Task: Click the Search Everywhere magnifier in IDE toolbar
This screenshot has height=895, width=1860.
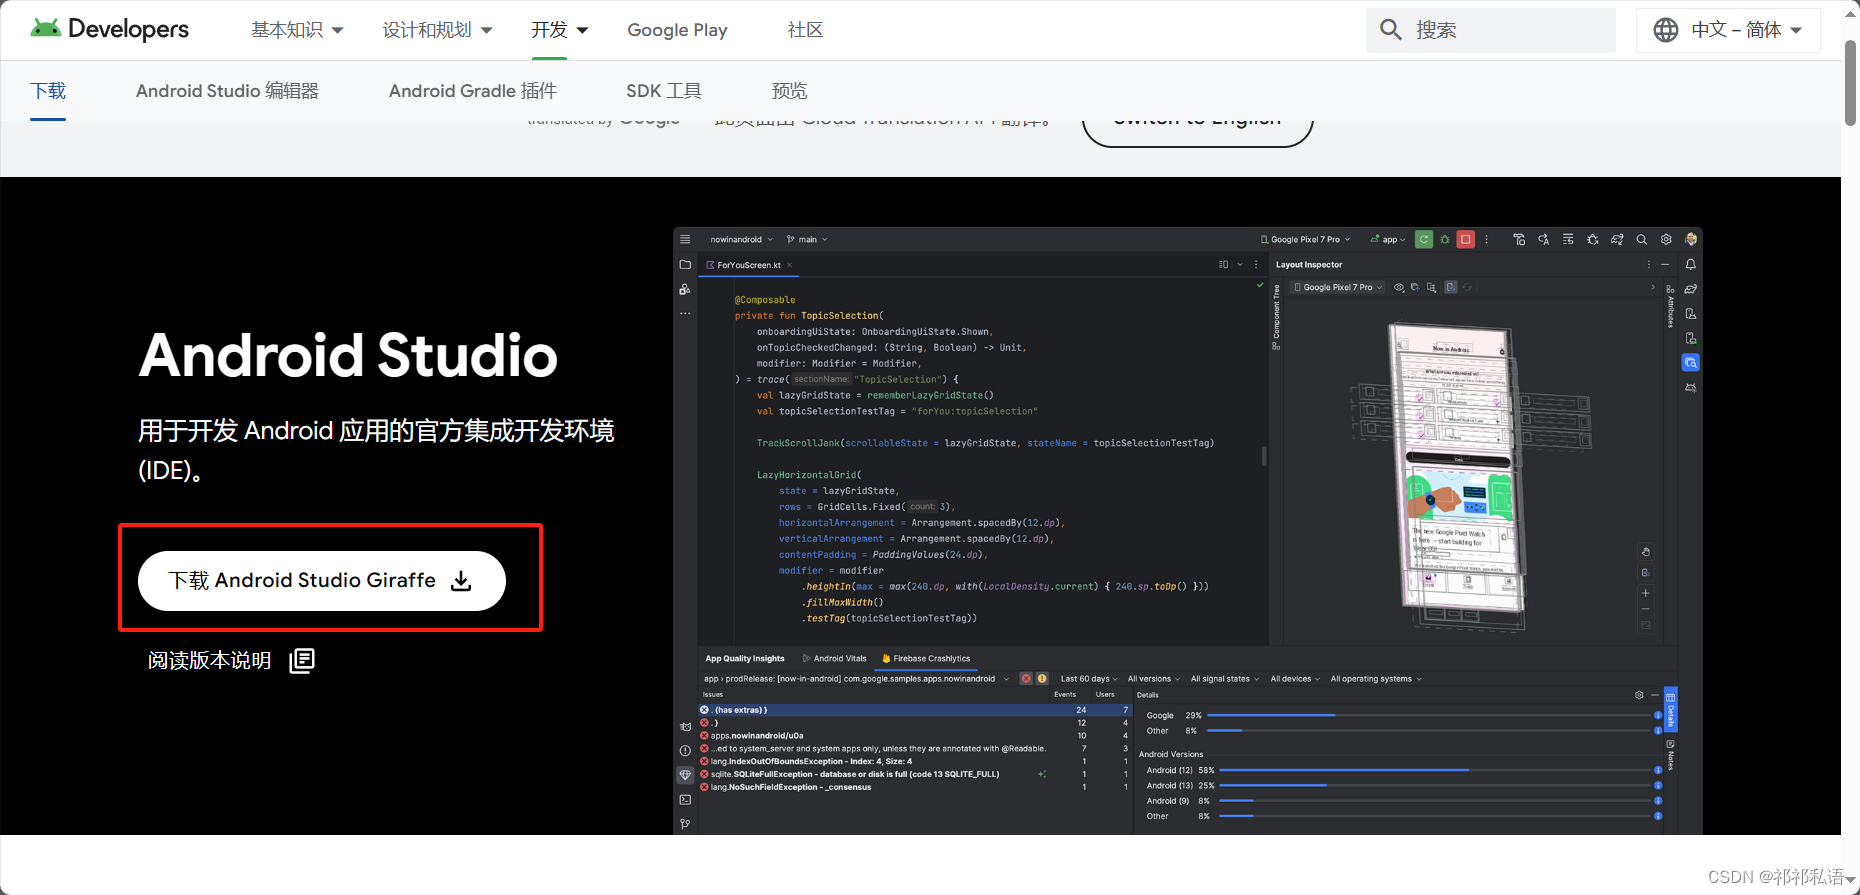Action: coord(1641,239)
